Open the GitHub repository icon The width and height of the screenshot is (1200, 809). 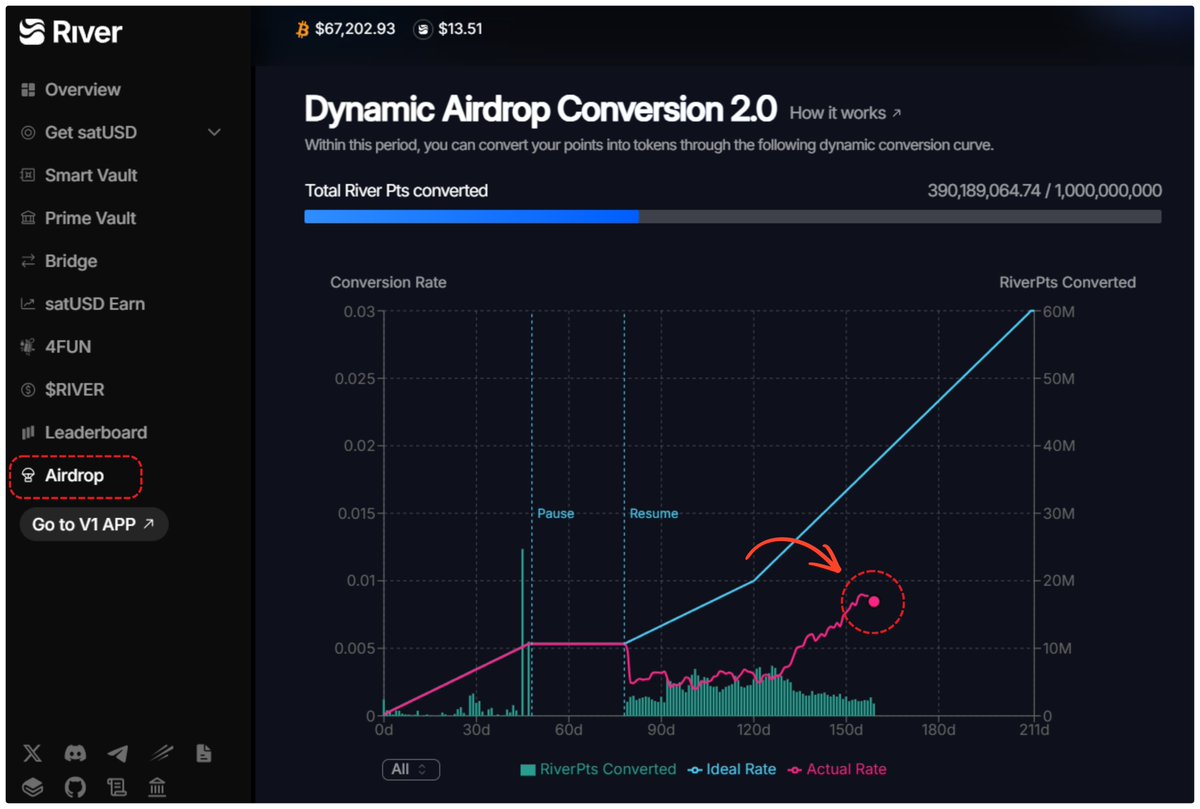pyautogui.click(x=75, y=787)
